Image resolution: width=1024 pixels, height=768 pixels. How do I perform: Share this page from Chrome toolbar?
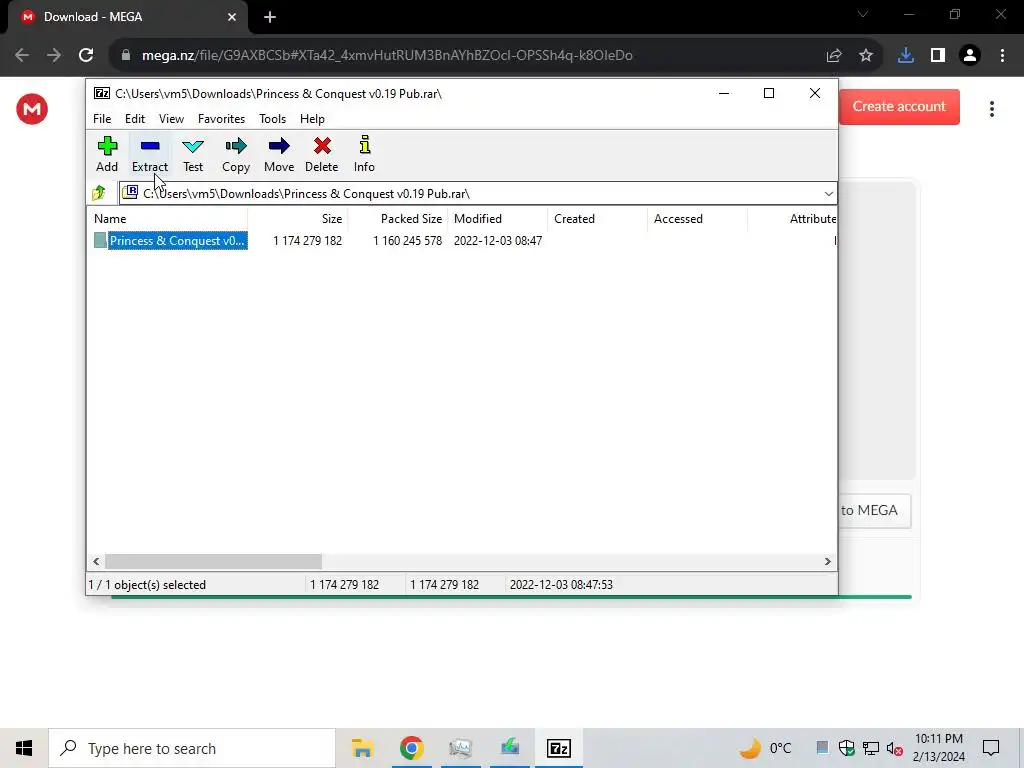click(833, 56)
